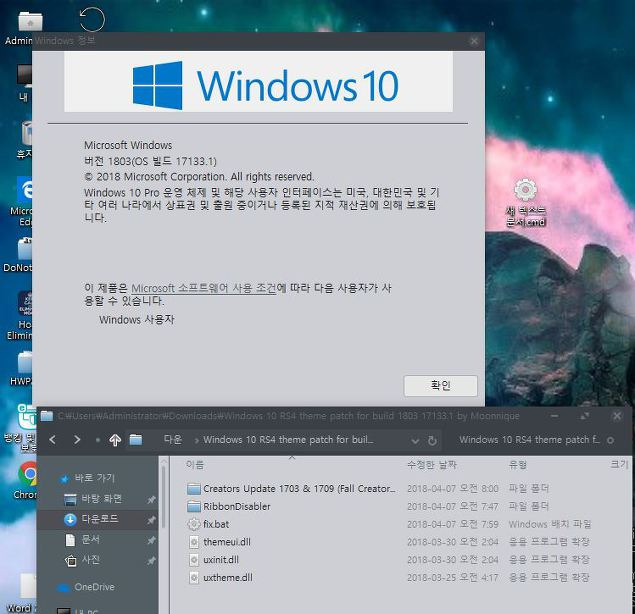This screenshot has height=614, width=635.
Task: Click the fix.bat gear file icon
Action: click(x=194, y=524)
